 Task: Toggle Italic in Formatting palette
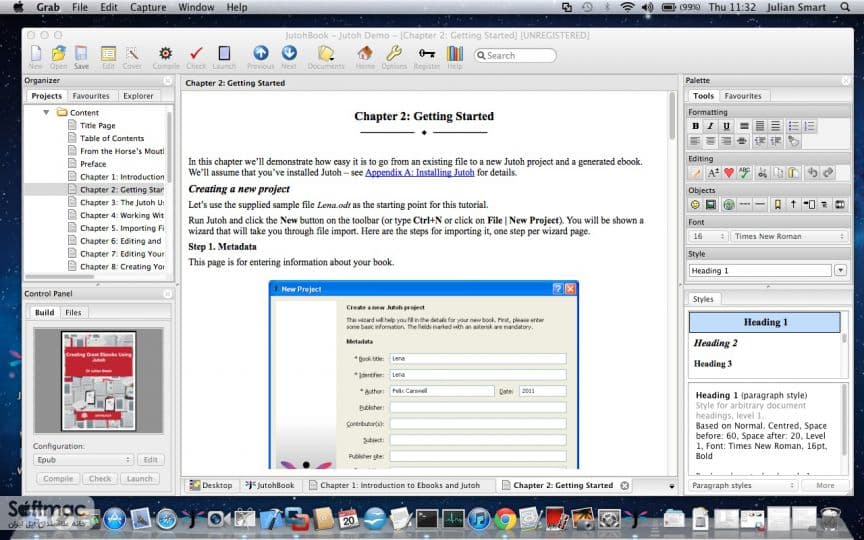711,126
